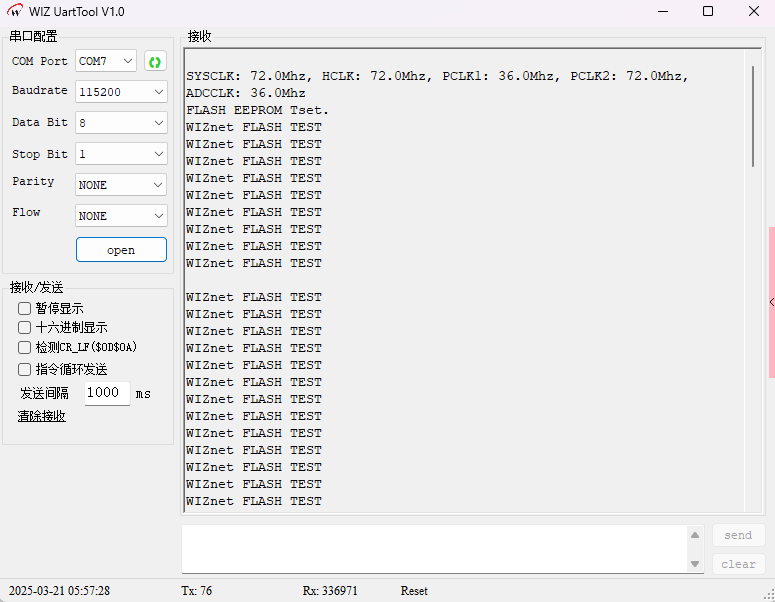Open the COM Port dropdown
The image size is (775, 602).
pos(106,62)
